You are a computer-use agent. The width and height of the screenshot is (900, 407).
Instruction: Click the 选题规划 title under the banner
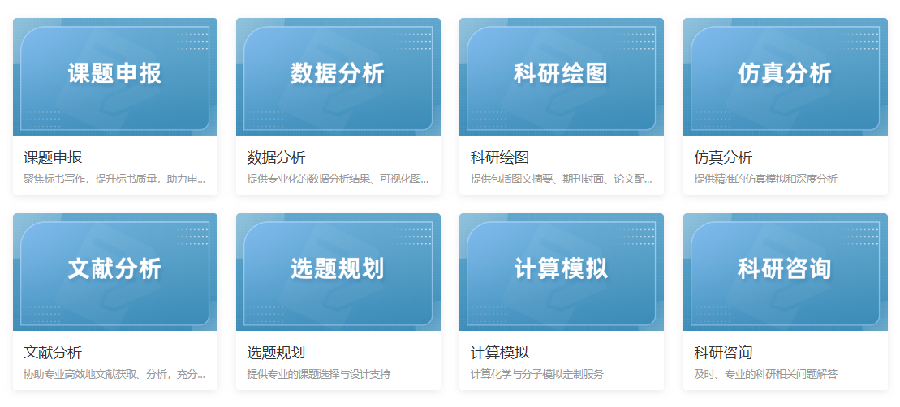[276, 352]
